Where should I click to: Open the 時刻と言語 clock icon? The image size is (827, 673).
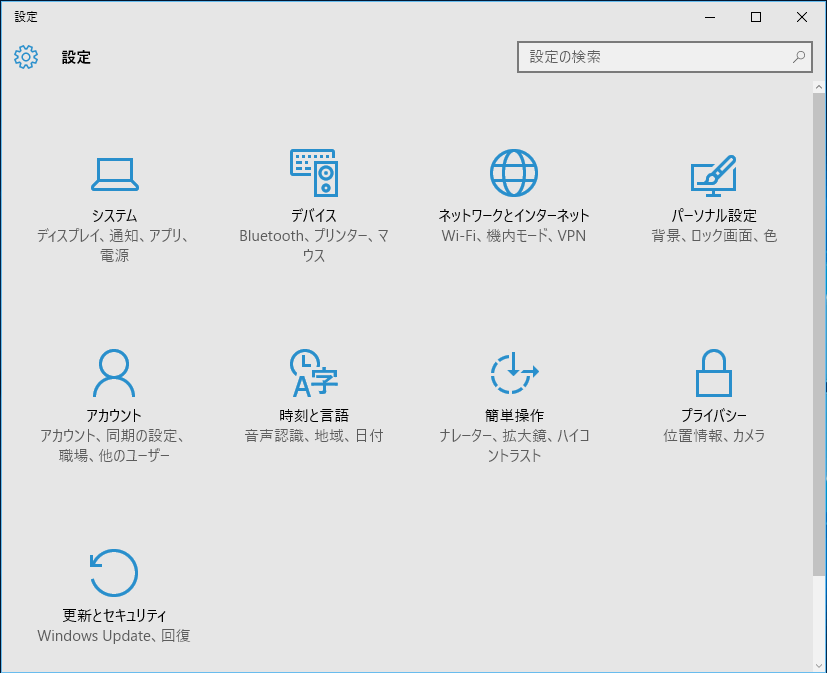click(314, 373)
